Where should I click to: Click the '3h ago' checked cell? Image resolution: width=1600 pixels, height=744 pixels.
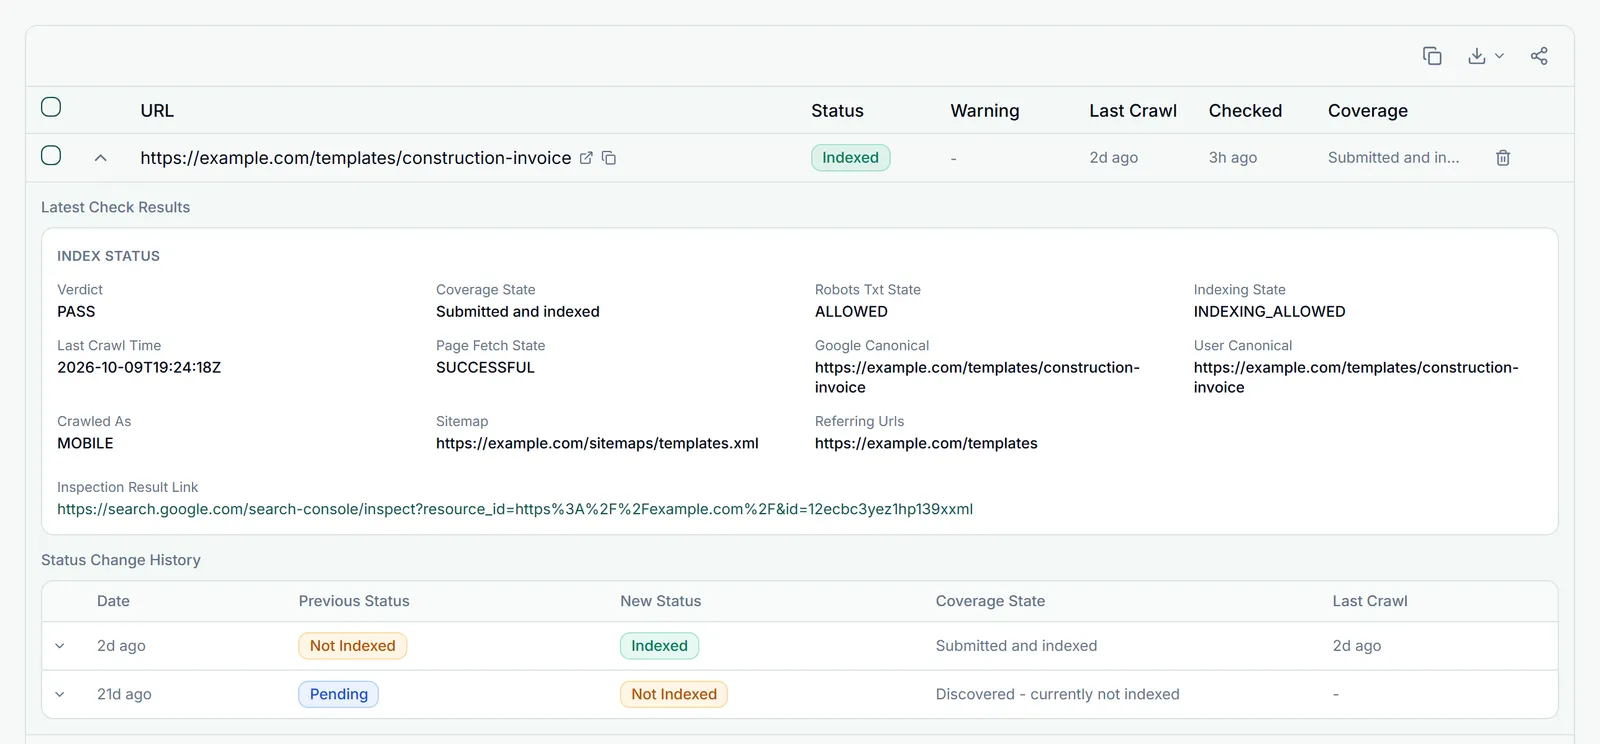coord(1232,158)
